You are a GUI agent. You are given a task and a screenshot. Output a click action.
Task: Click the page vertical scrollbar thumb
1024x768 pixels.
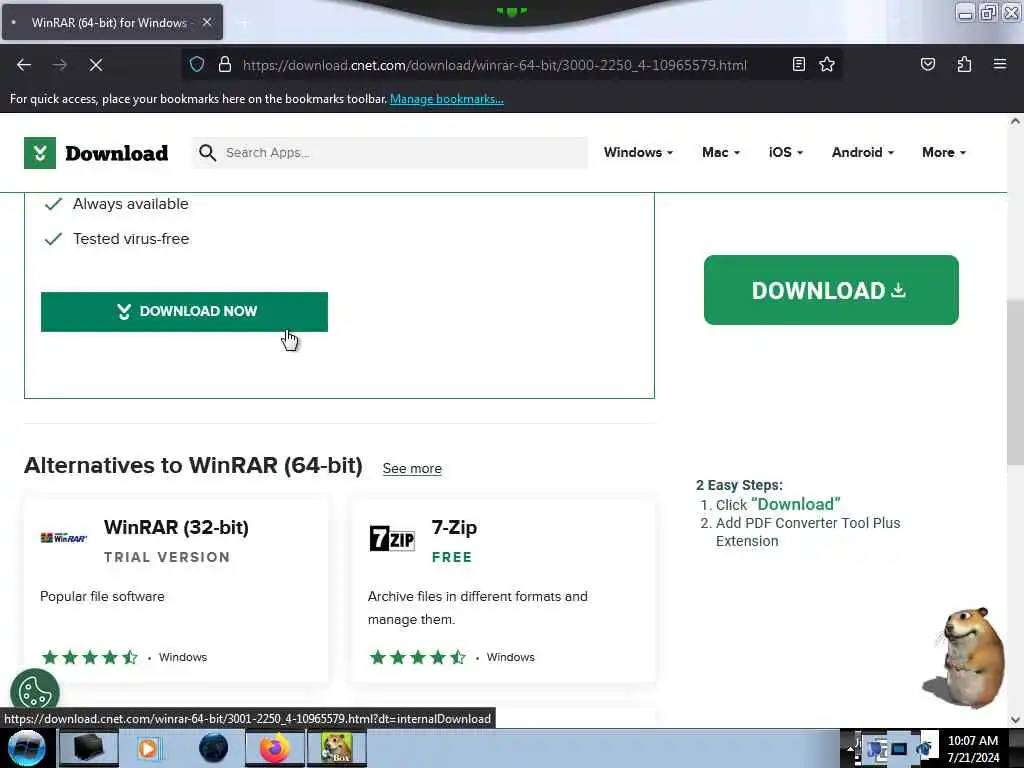click(1015, 382)
